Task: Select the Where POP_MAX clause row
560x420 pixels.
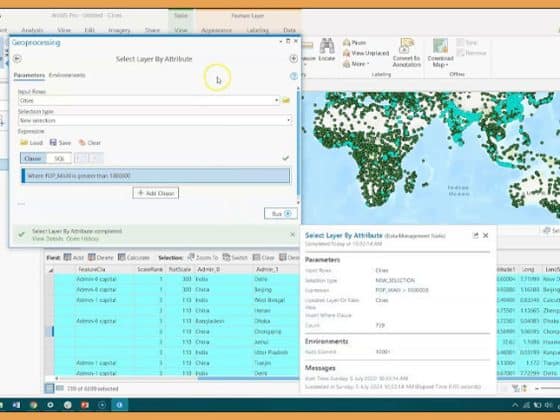Action: tap(156, 176)
